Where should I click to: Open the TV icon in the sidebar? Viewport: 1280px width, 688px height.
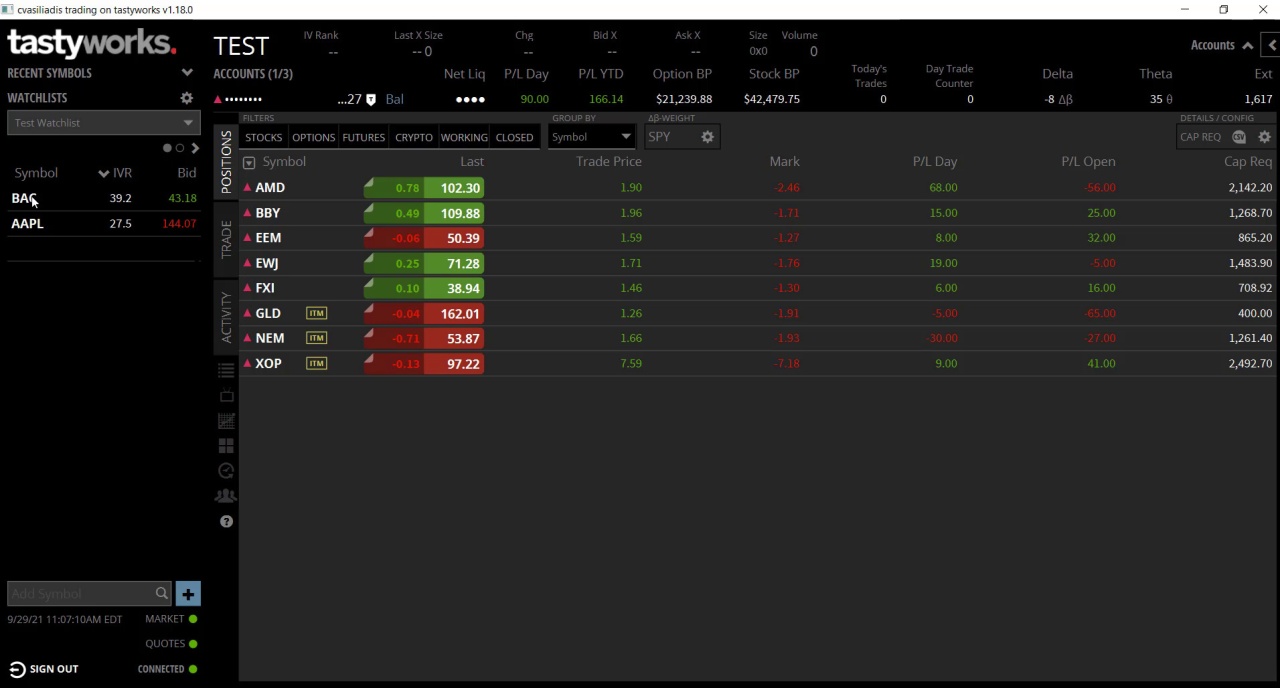(226, 396)
